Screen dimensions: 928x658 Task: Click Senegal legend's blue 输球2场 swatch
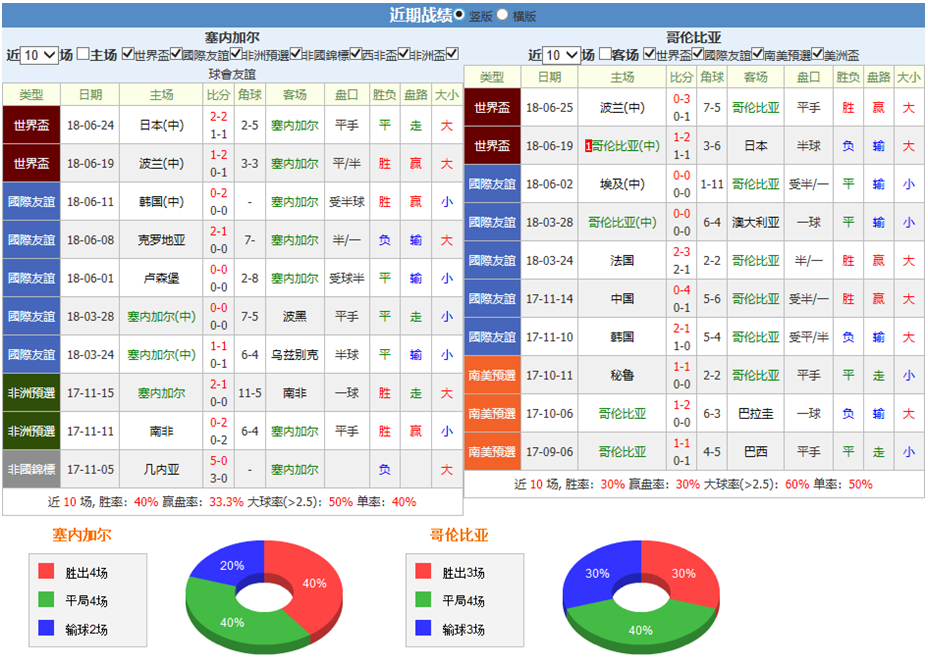pyautogui.click(x=46, y=628)
